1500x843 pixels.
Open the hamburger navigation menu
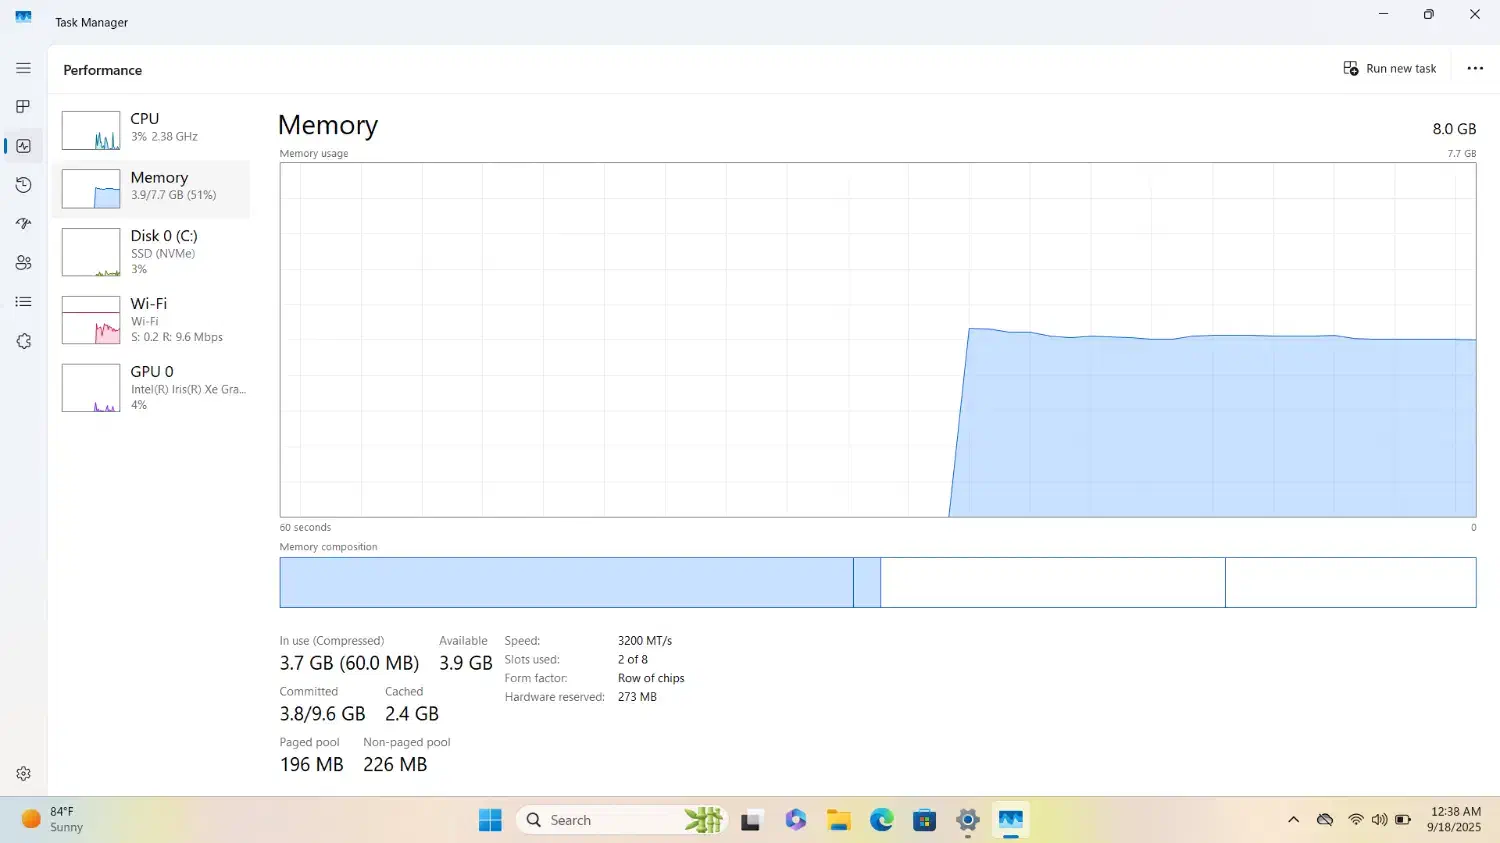[x=23, y=68]
